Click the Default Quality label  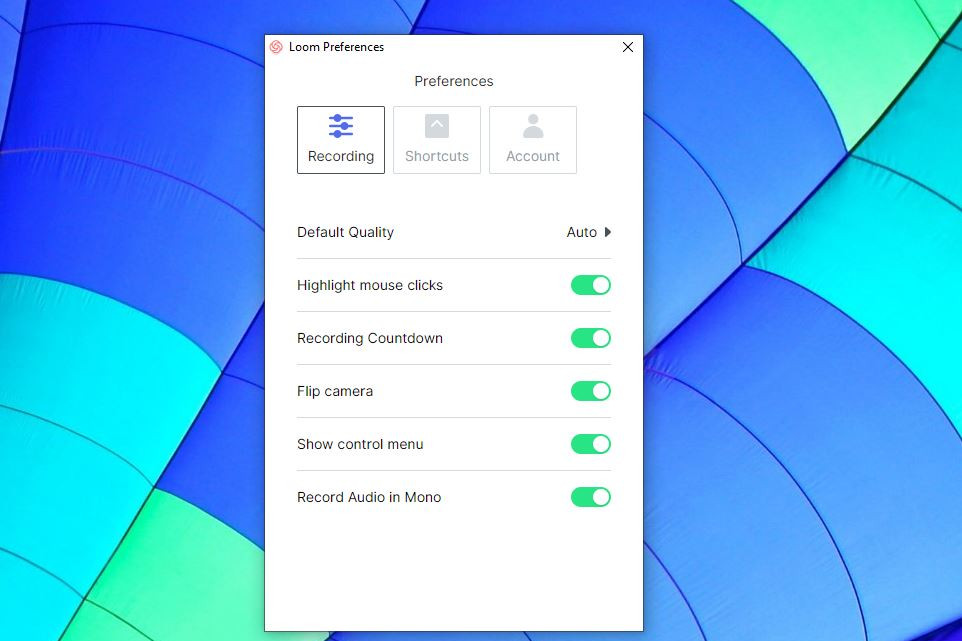345,232
